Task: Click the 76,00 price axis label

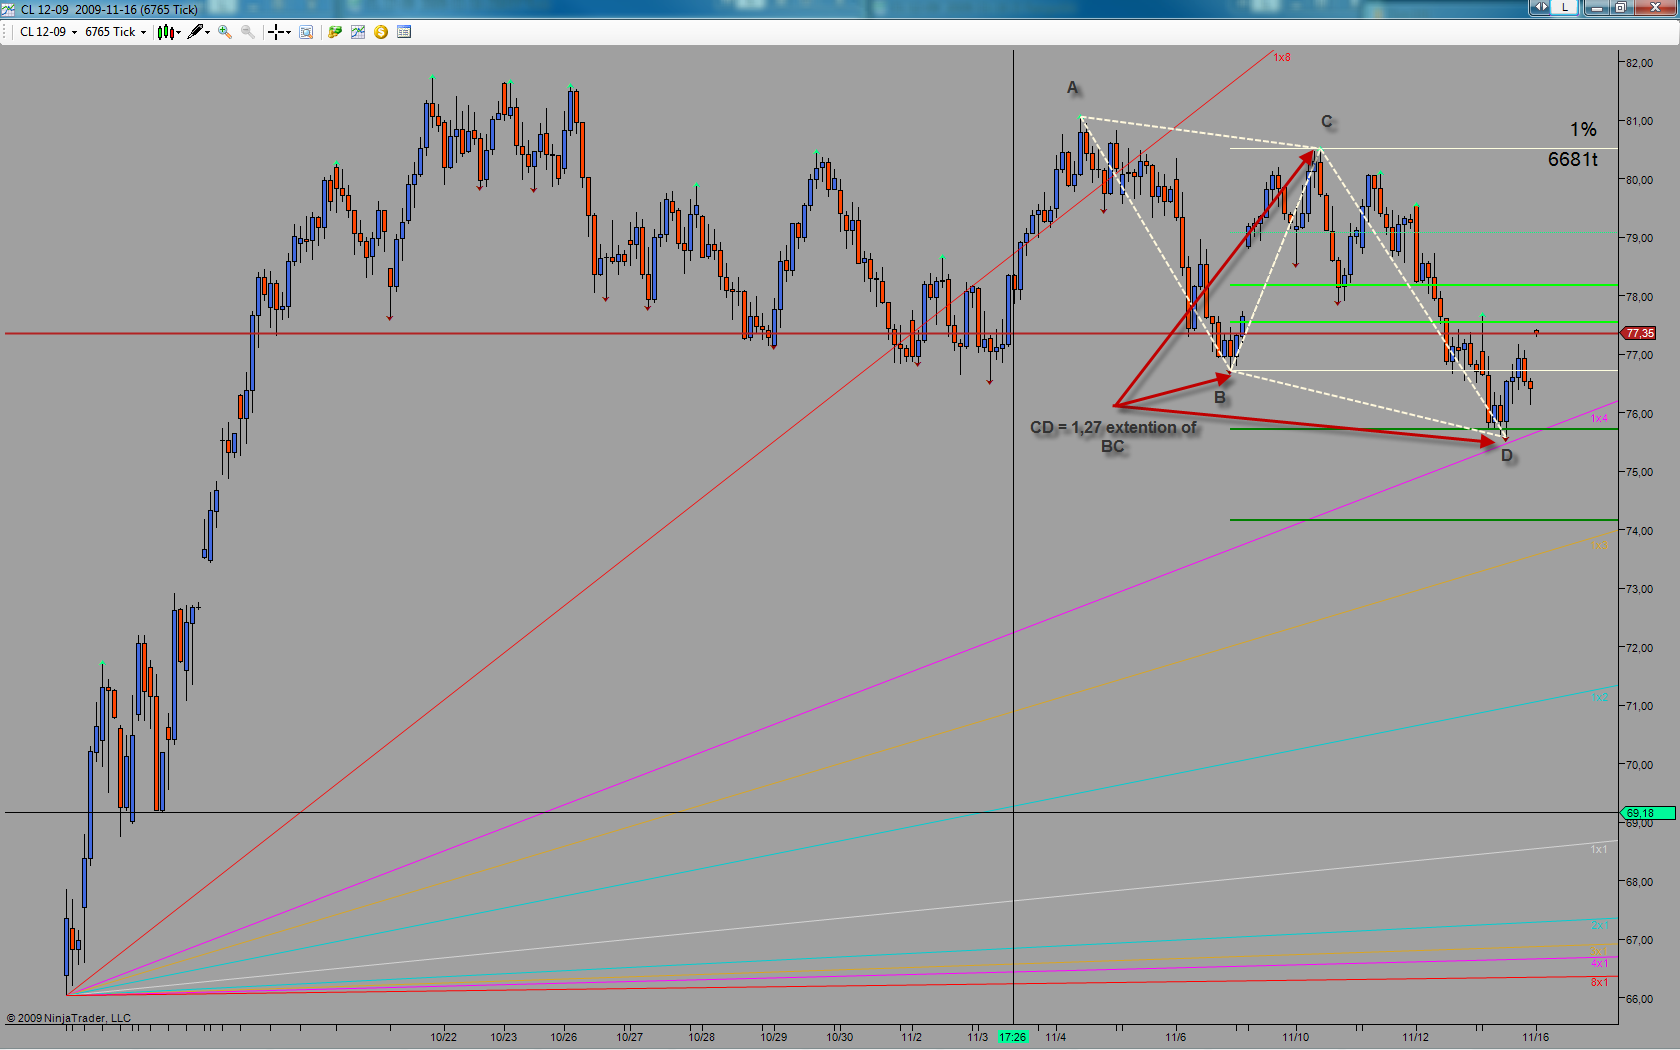Action: (1639, 414)
